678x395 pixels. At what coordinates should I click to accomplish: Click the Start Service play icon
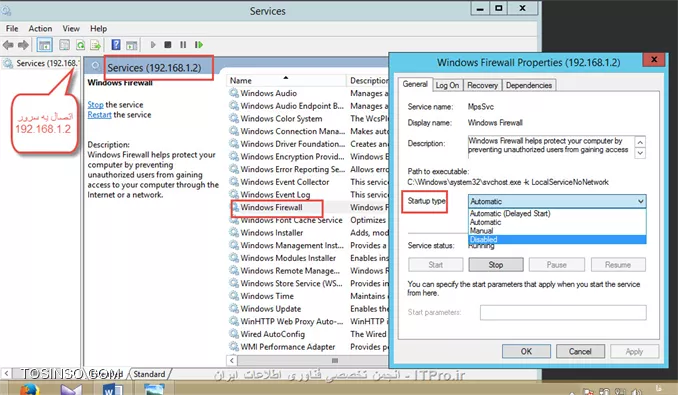click(x=153, y=45)
